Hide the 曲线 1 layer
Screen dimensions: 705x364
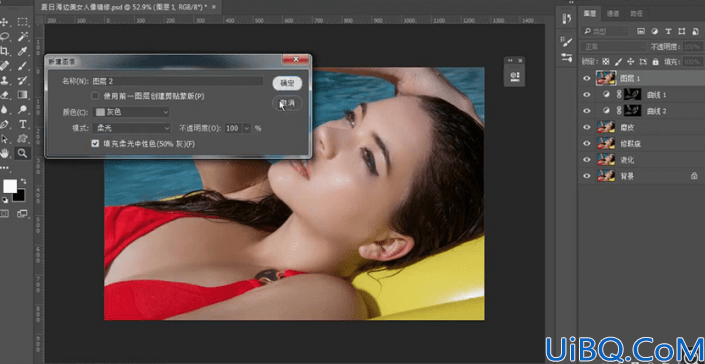pyautogui.click(x=586, y=95)
